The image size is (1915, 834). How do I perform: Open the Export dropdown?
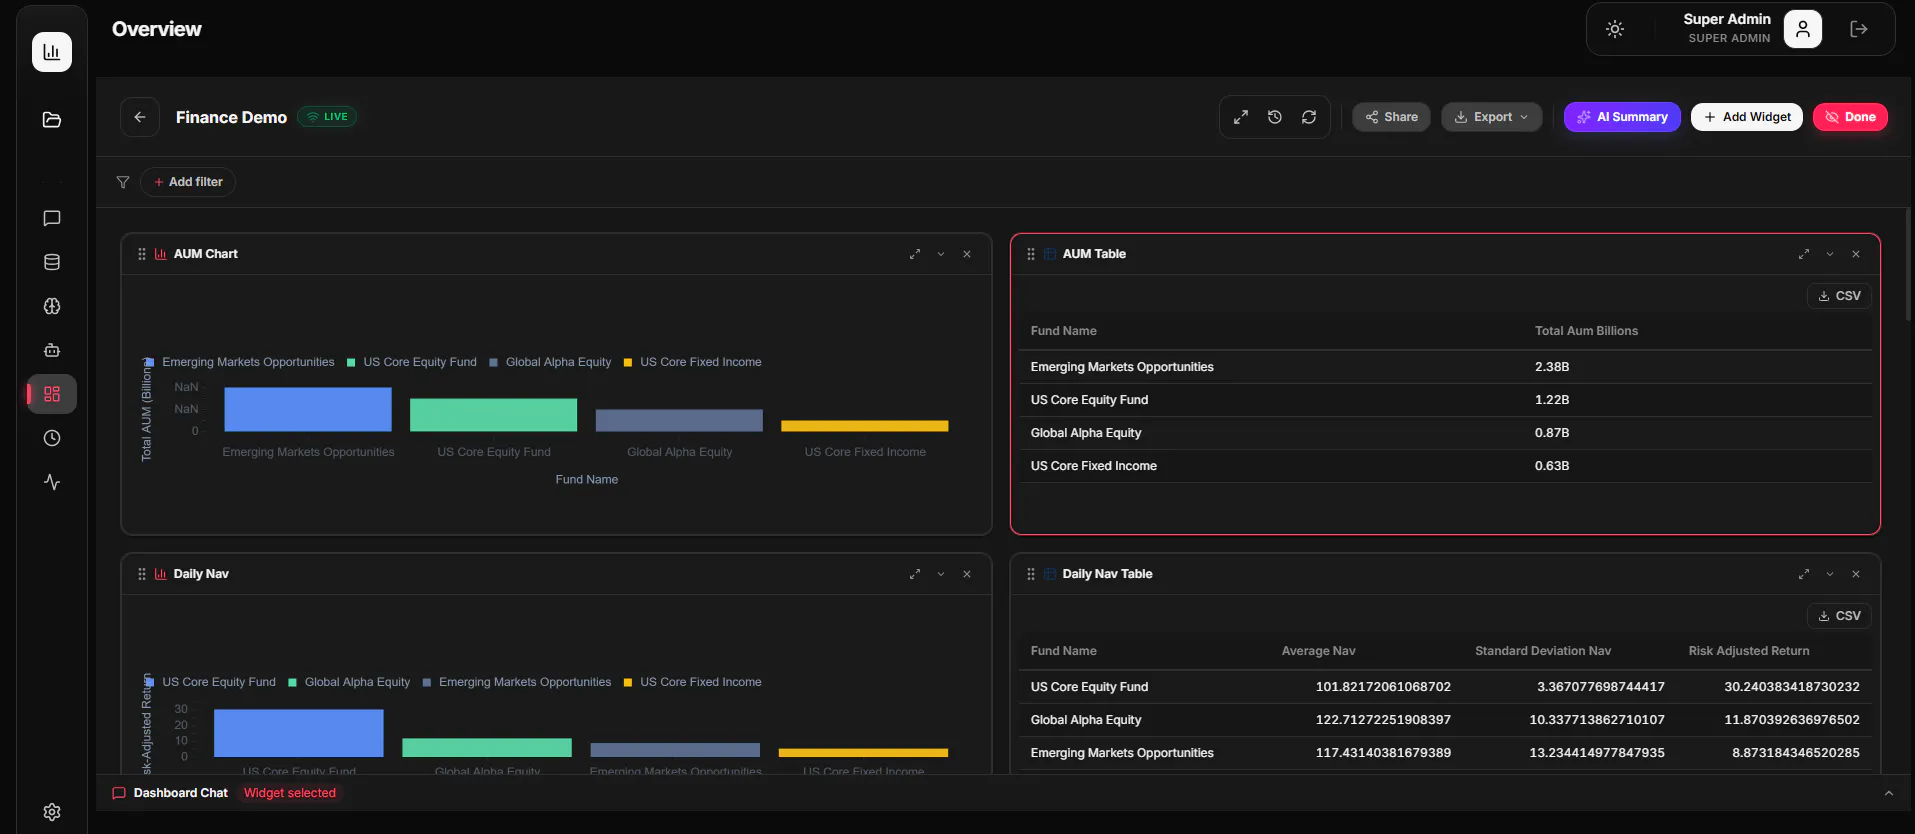point(1491,117)
